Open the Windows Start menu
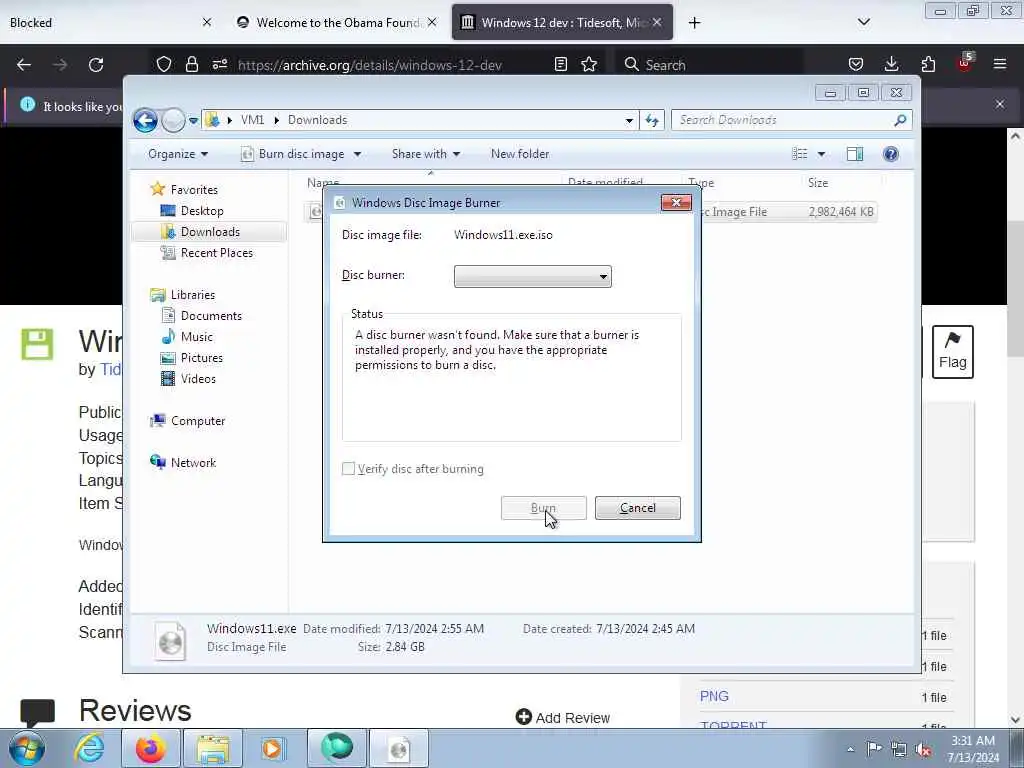 coord(27,748)
